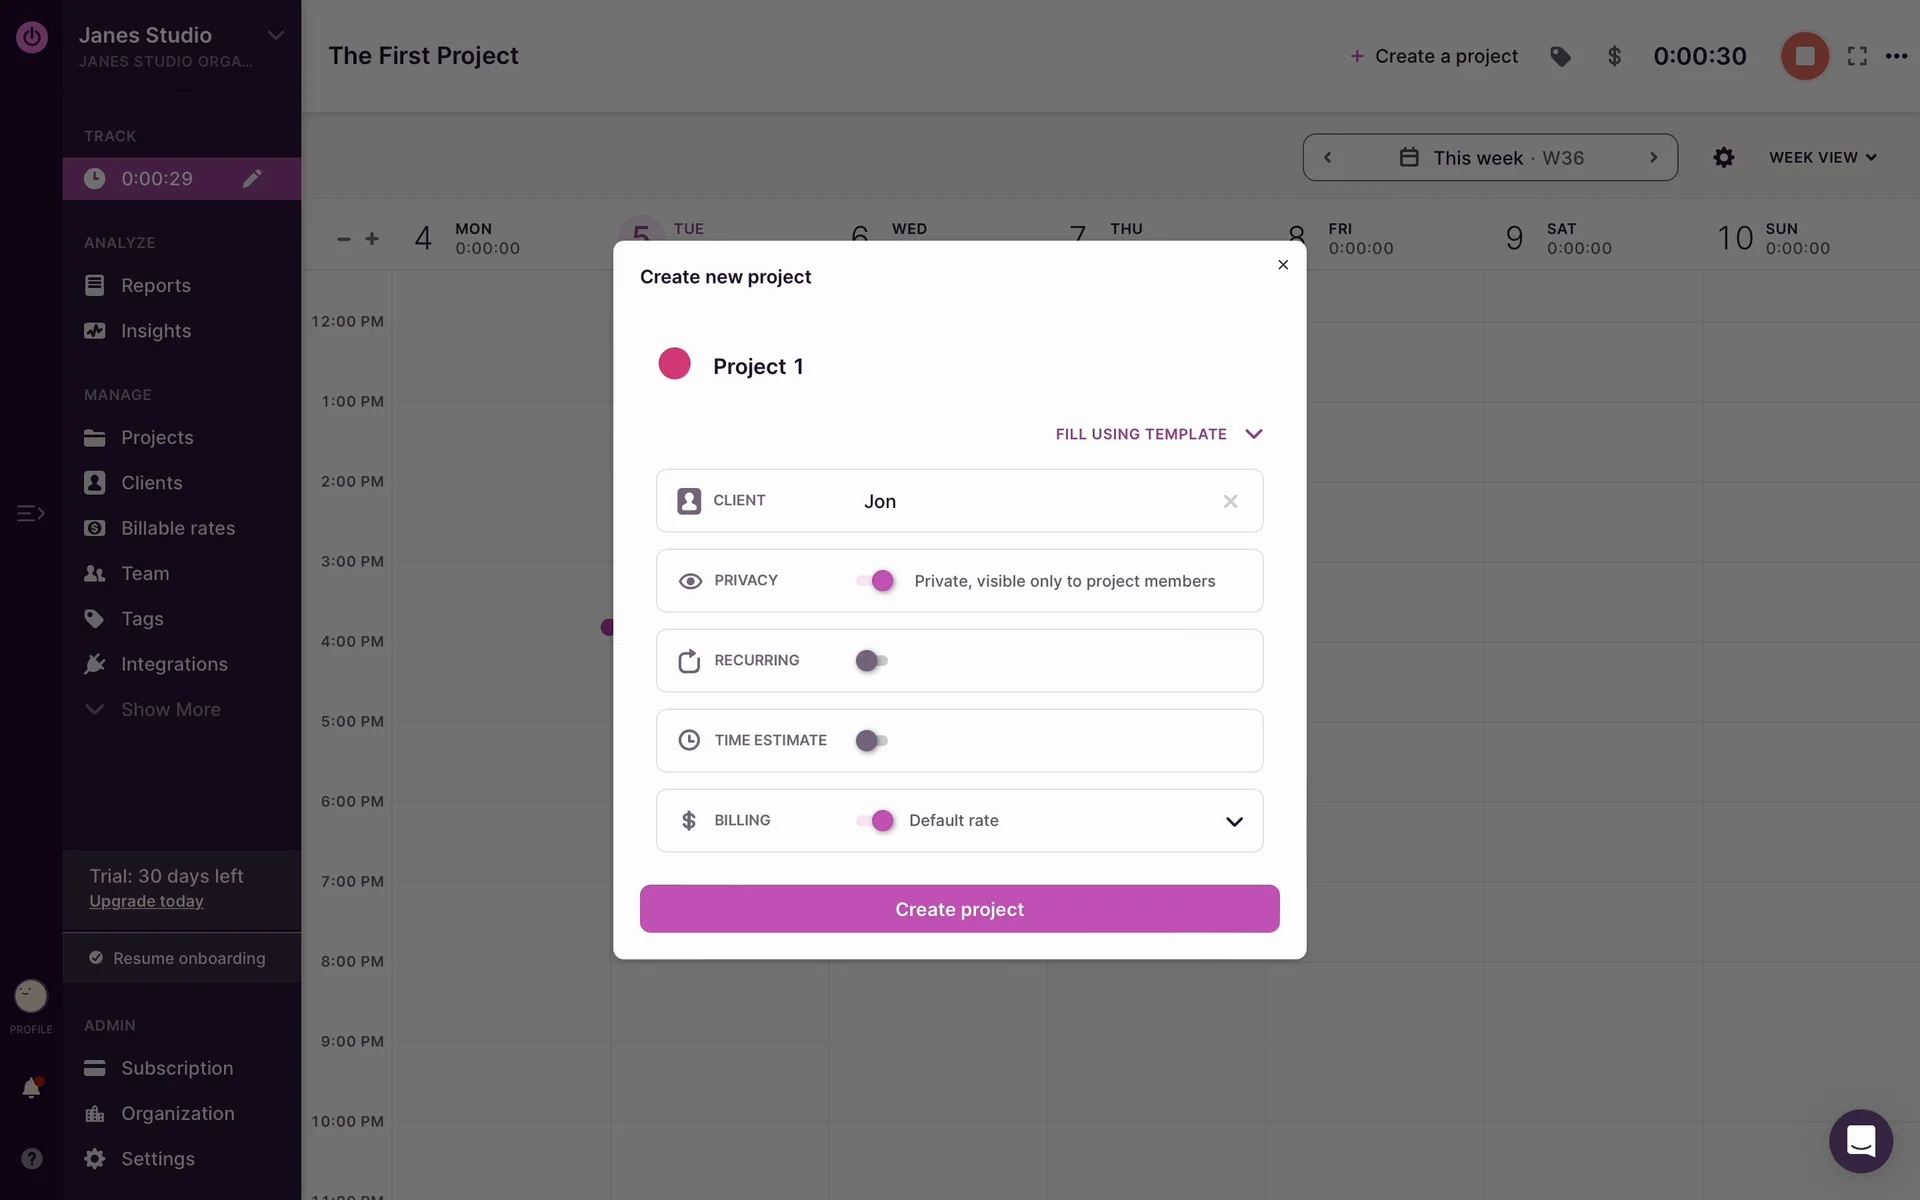
Task: Go to Billable rates in sidebar
Action: tap(177, 528)
